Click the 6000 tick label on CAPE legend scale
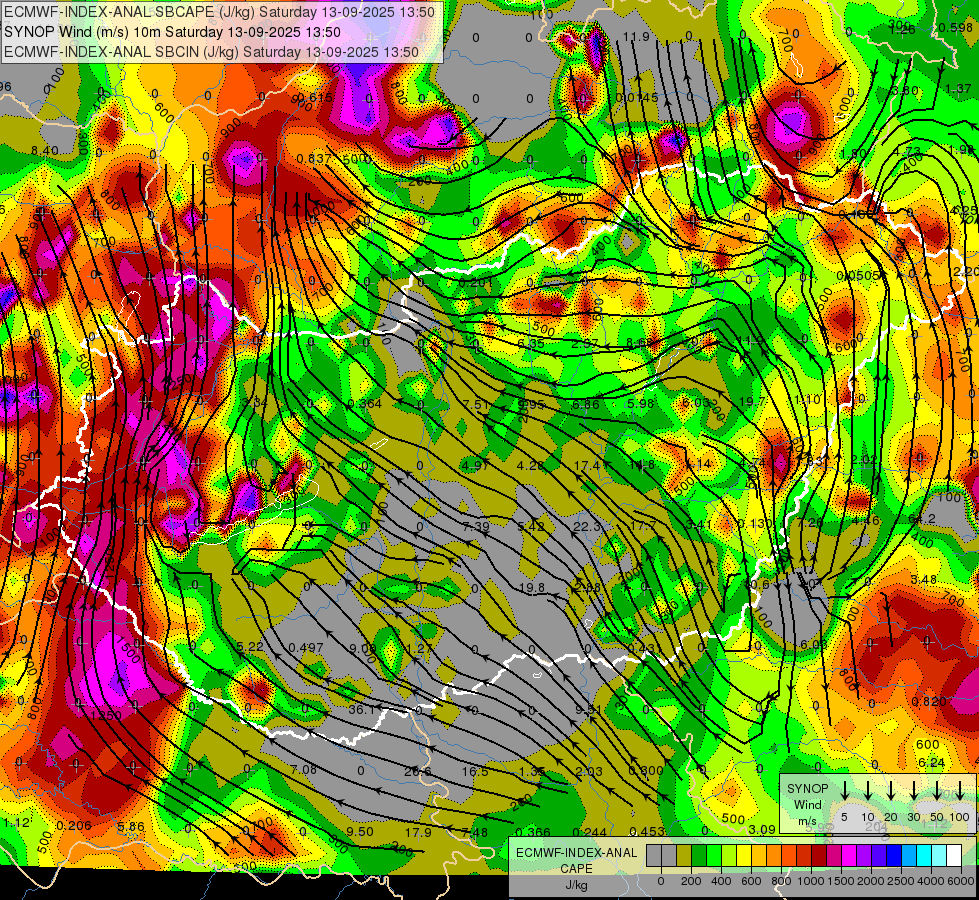Viewport: 979px width, 900px height. pos(962,881)
